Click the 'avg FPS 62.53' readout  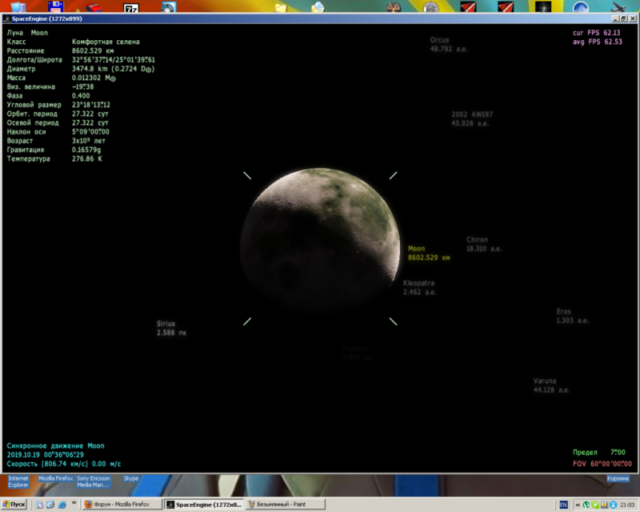coord(598,42)
